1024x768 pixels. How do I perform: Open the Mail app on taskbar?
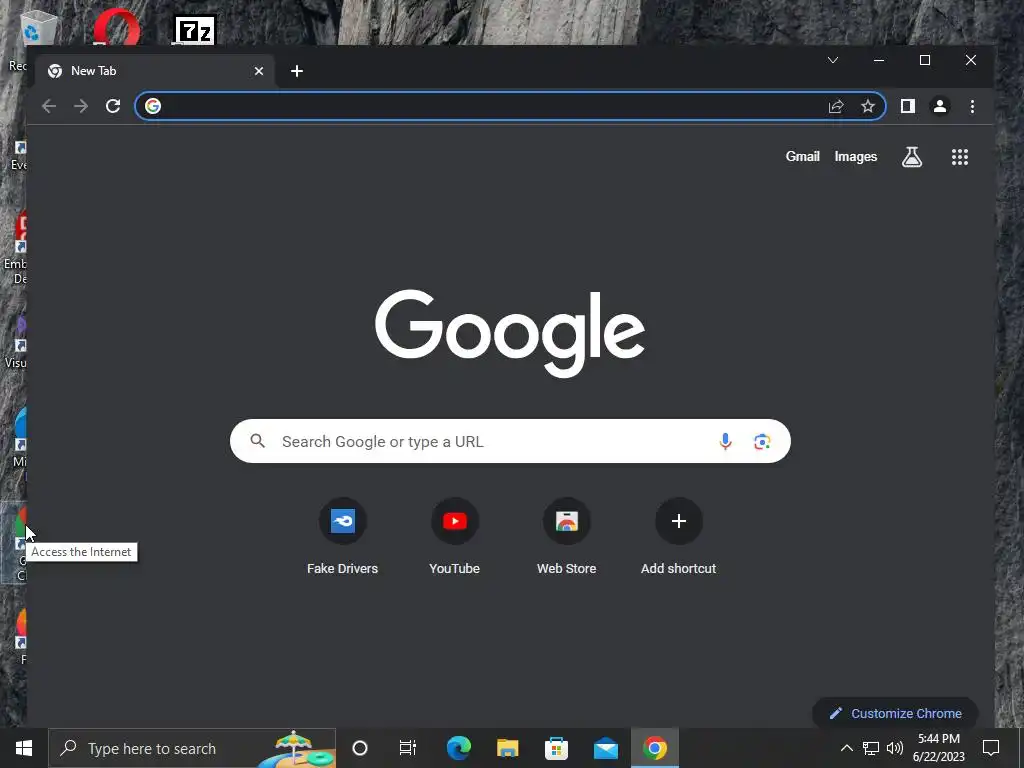tap(606, 748)
